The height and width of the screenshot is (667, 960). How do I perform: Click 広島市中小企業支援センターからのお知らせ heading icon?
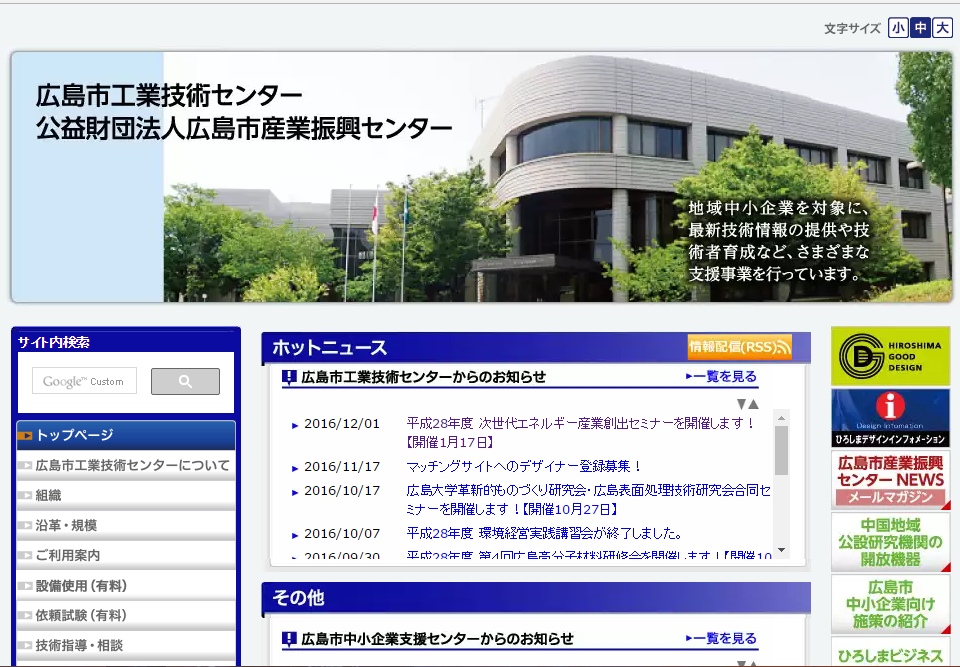point(289,639)
